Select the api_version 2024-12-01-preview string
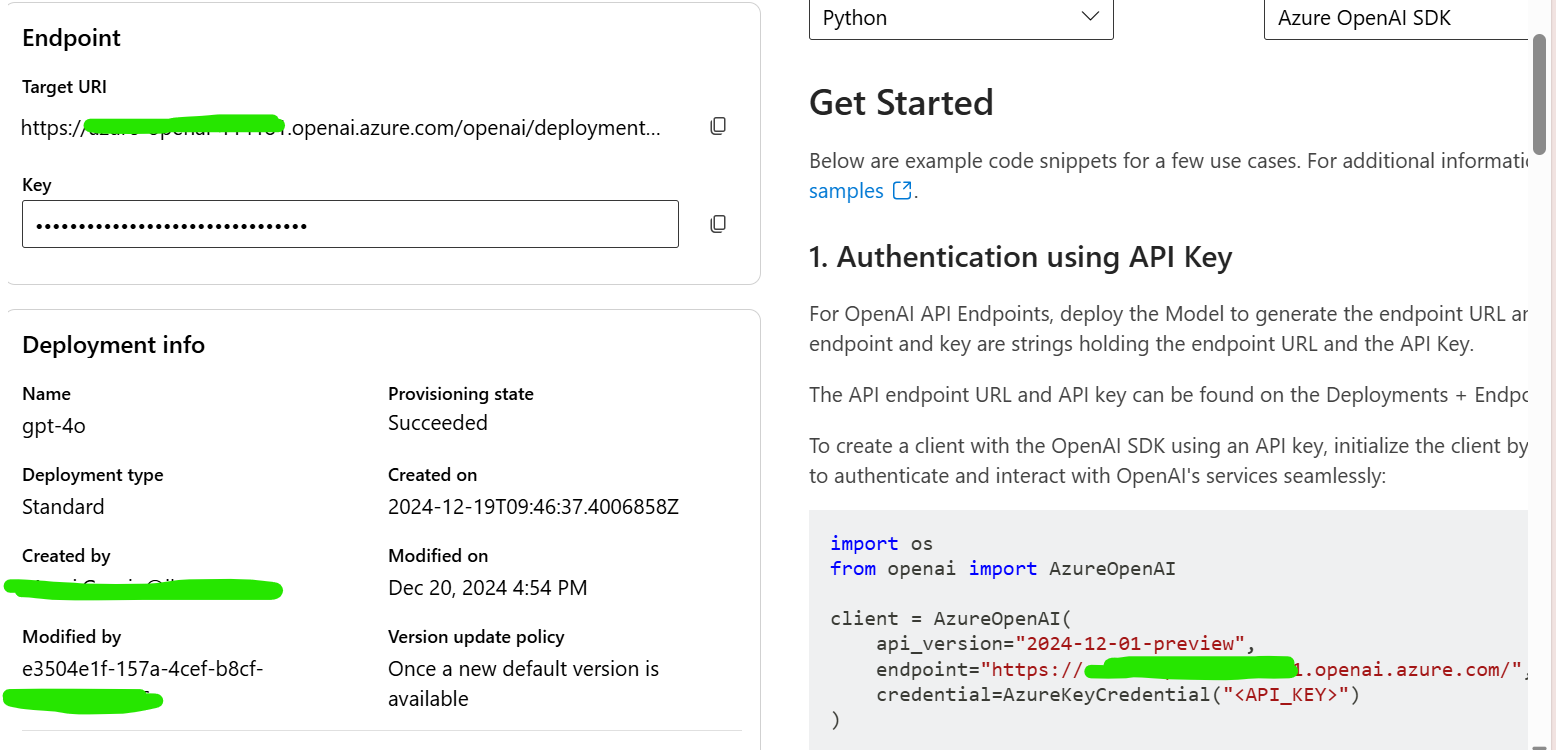The height and width of the screenshot is (750, 1556). click(x=1130, y=643)
